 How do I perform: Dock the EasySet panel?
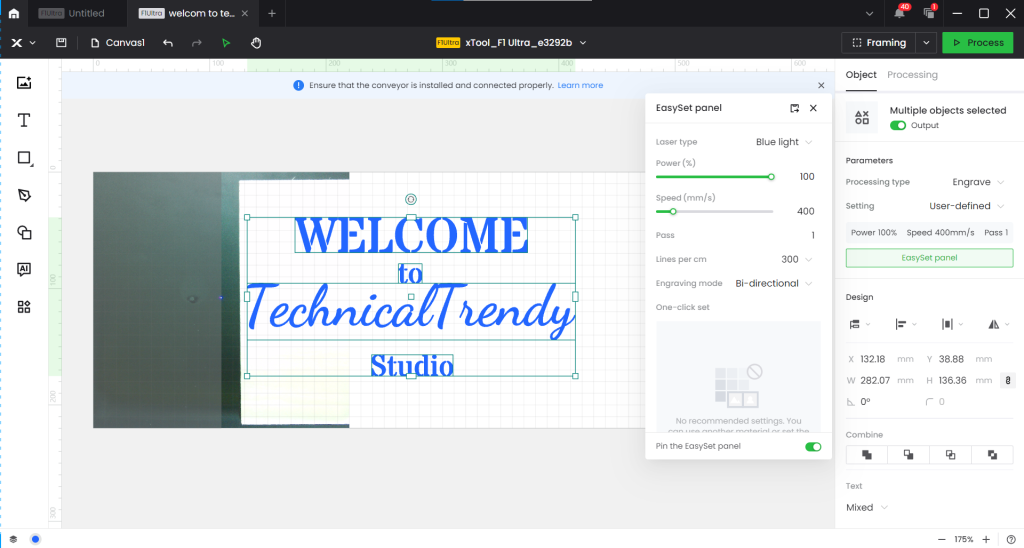click(x=794, y=108)
